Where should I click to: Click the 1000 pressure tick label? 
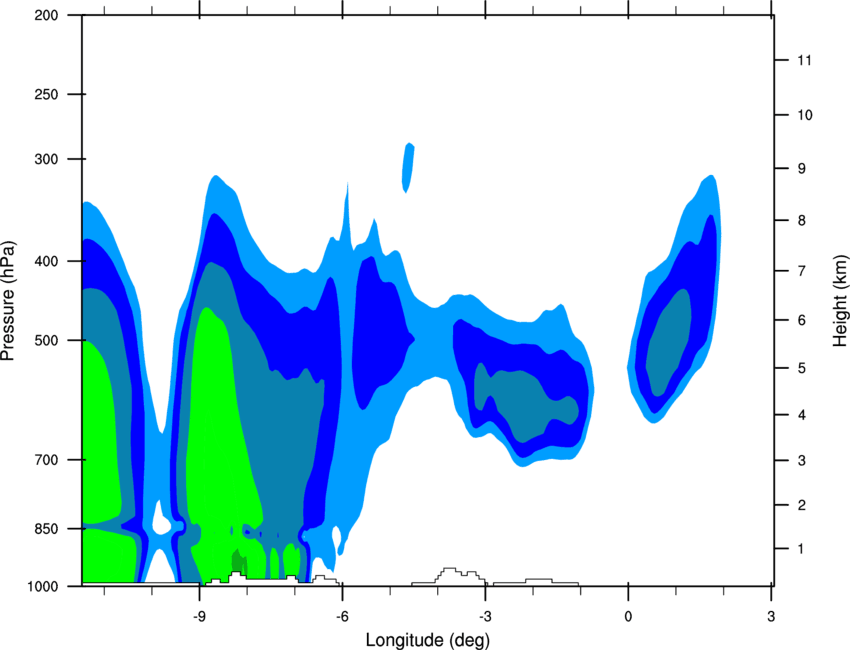point(43,587)
